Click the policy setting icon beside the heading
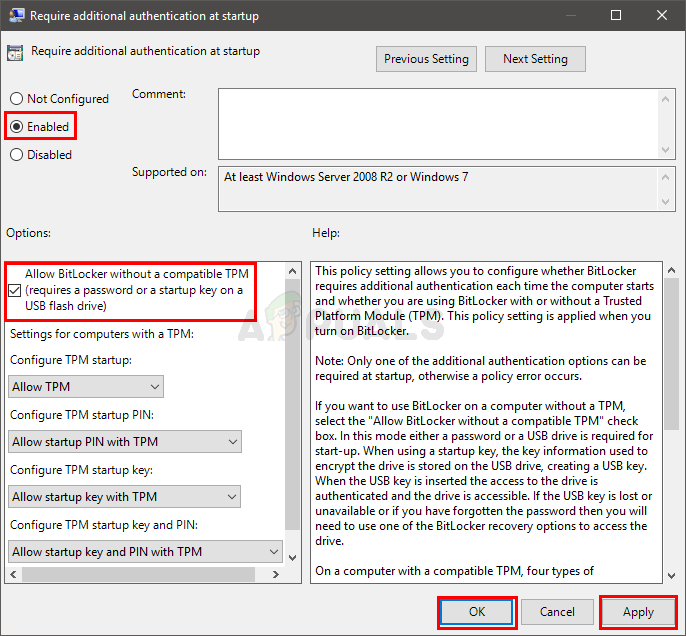The height and width of the screenshot is (636, 686). 16,52
